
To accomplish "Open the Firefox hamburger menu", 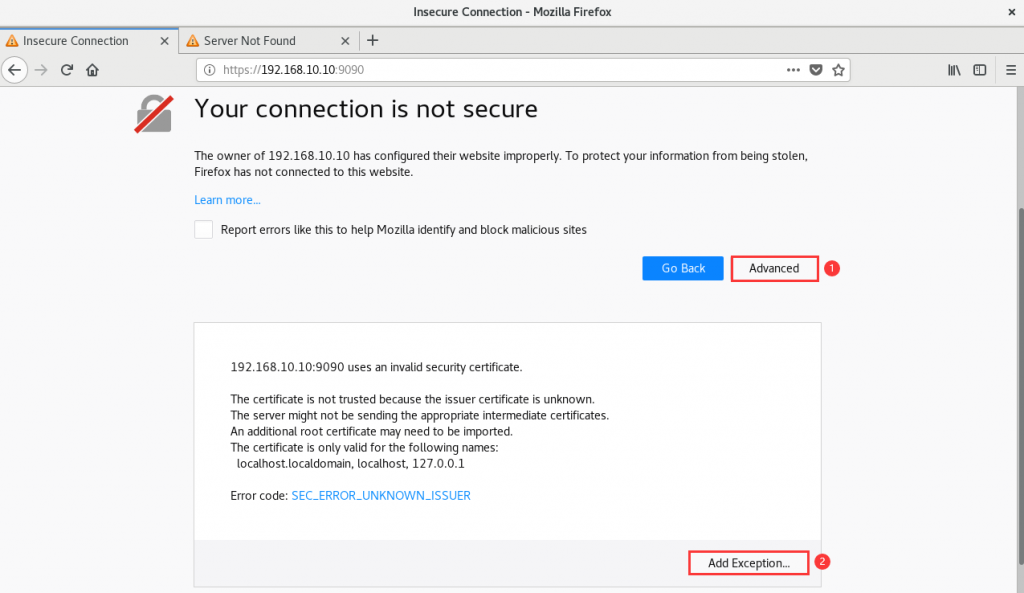I will [x=1007, y=70].
